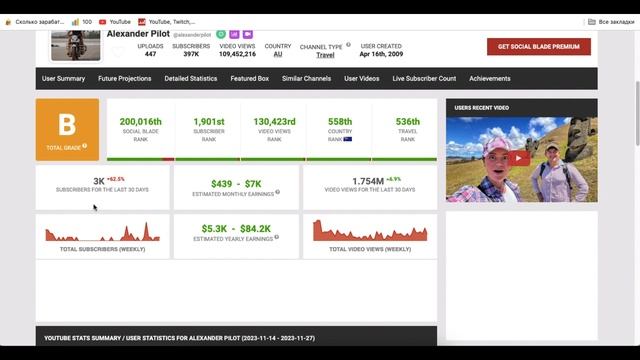
Task: Click the 1,901st subscriber rank
Action: (x=209, y=122)
